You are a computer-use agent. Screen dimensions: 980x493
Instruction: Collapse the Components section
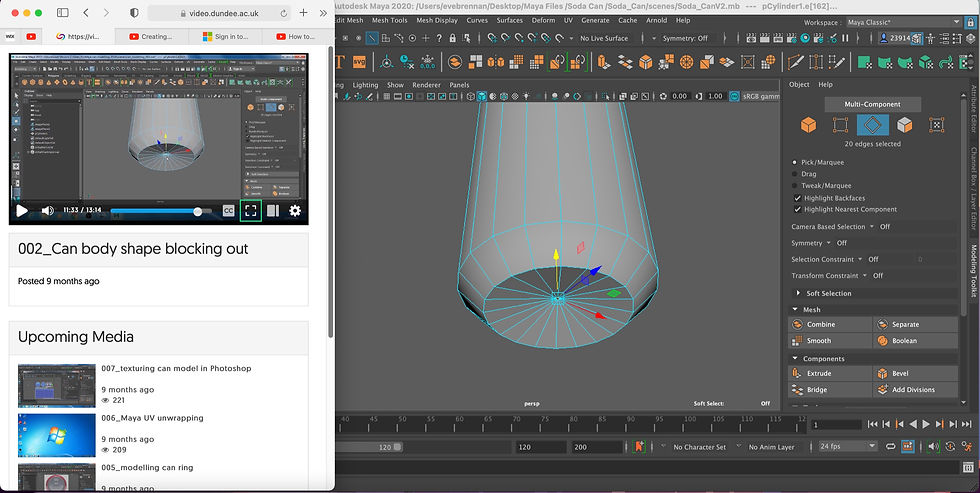coord(795,359)
